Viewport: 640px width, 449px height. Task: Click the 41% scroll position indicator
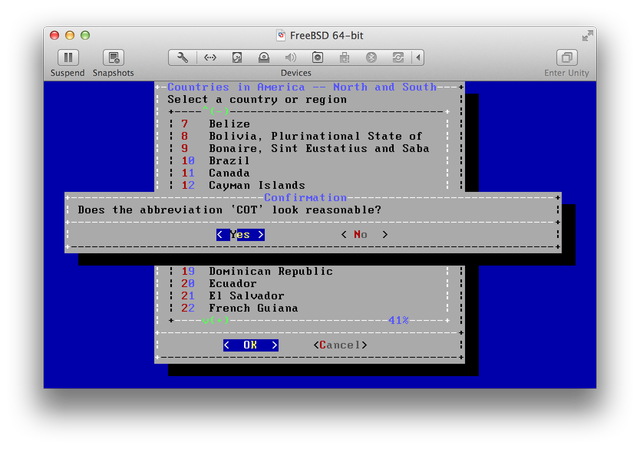399,320
